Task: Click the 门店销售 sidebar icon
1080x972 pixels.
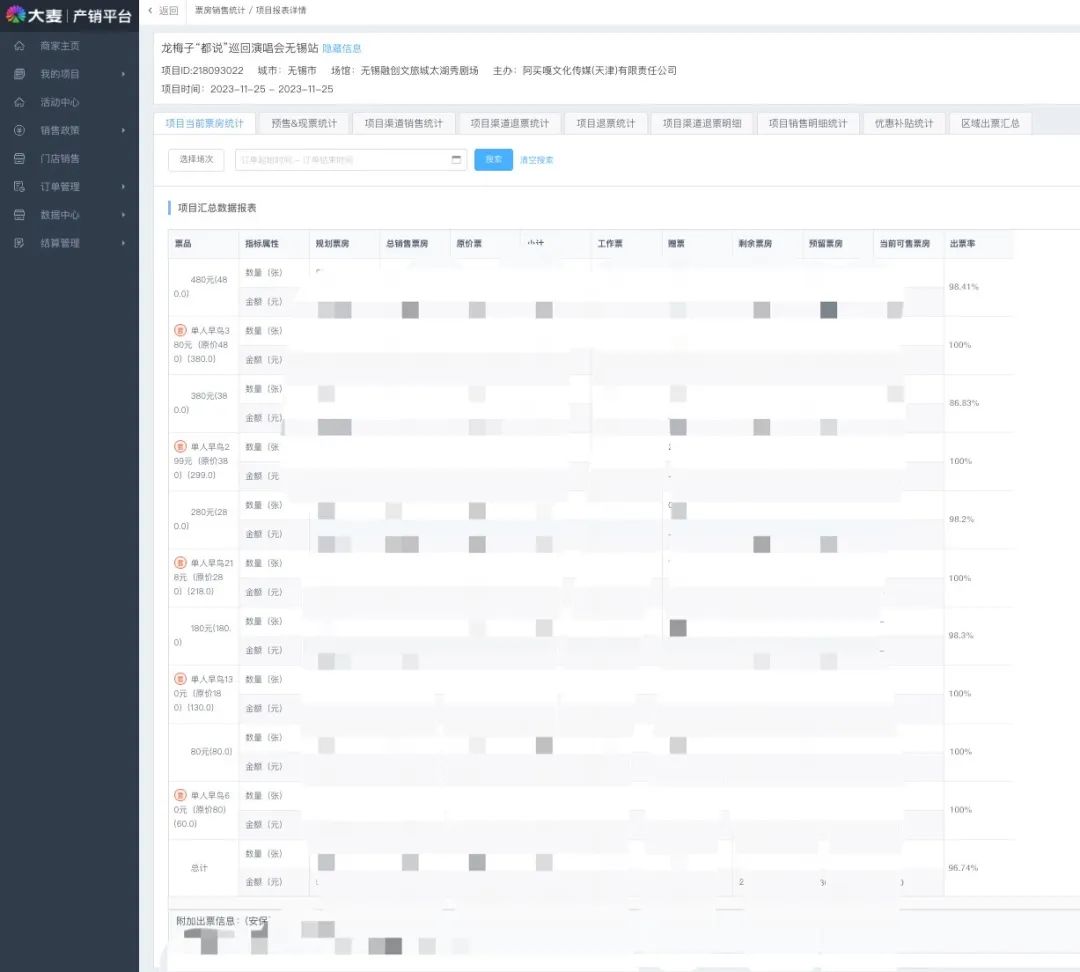Action: pos(19,158)
